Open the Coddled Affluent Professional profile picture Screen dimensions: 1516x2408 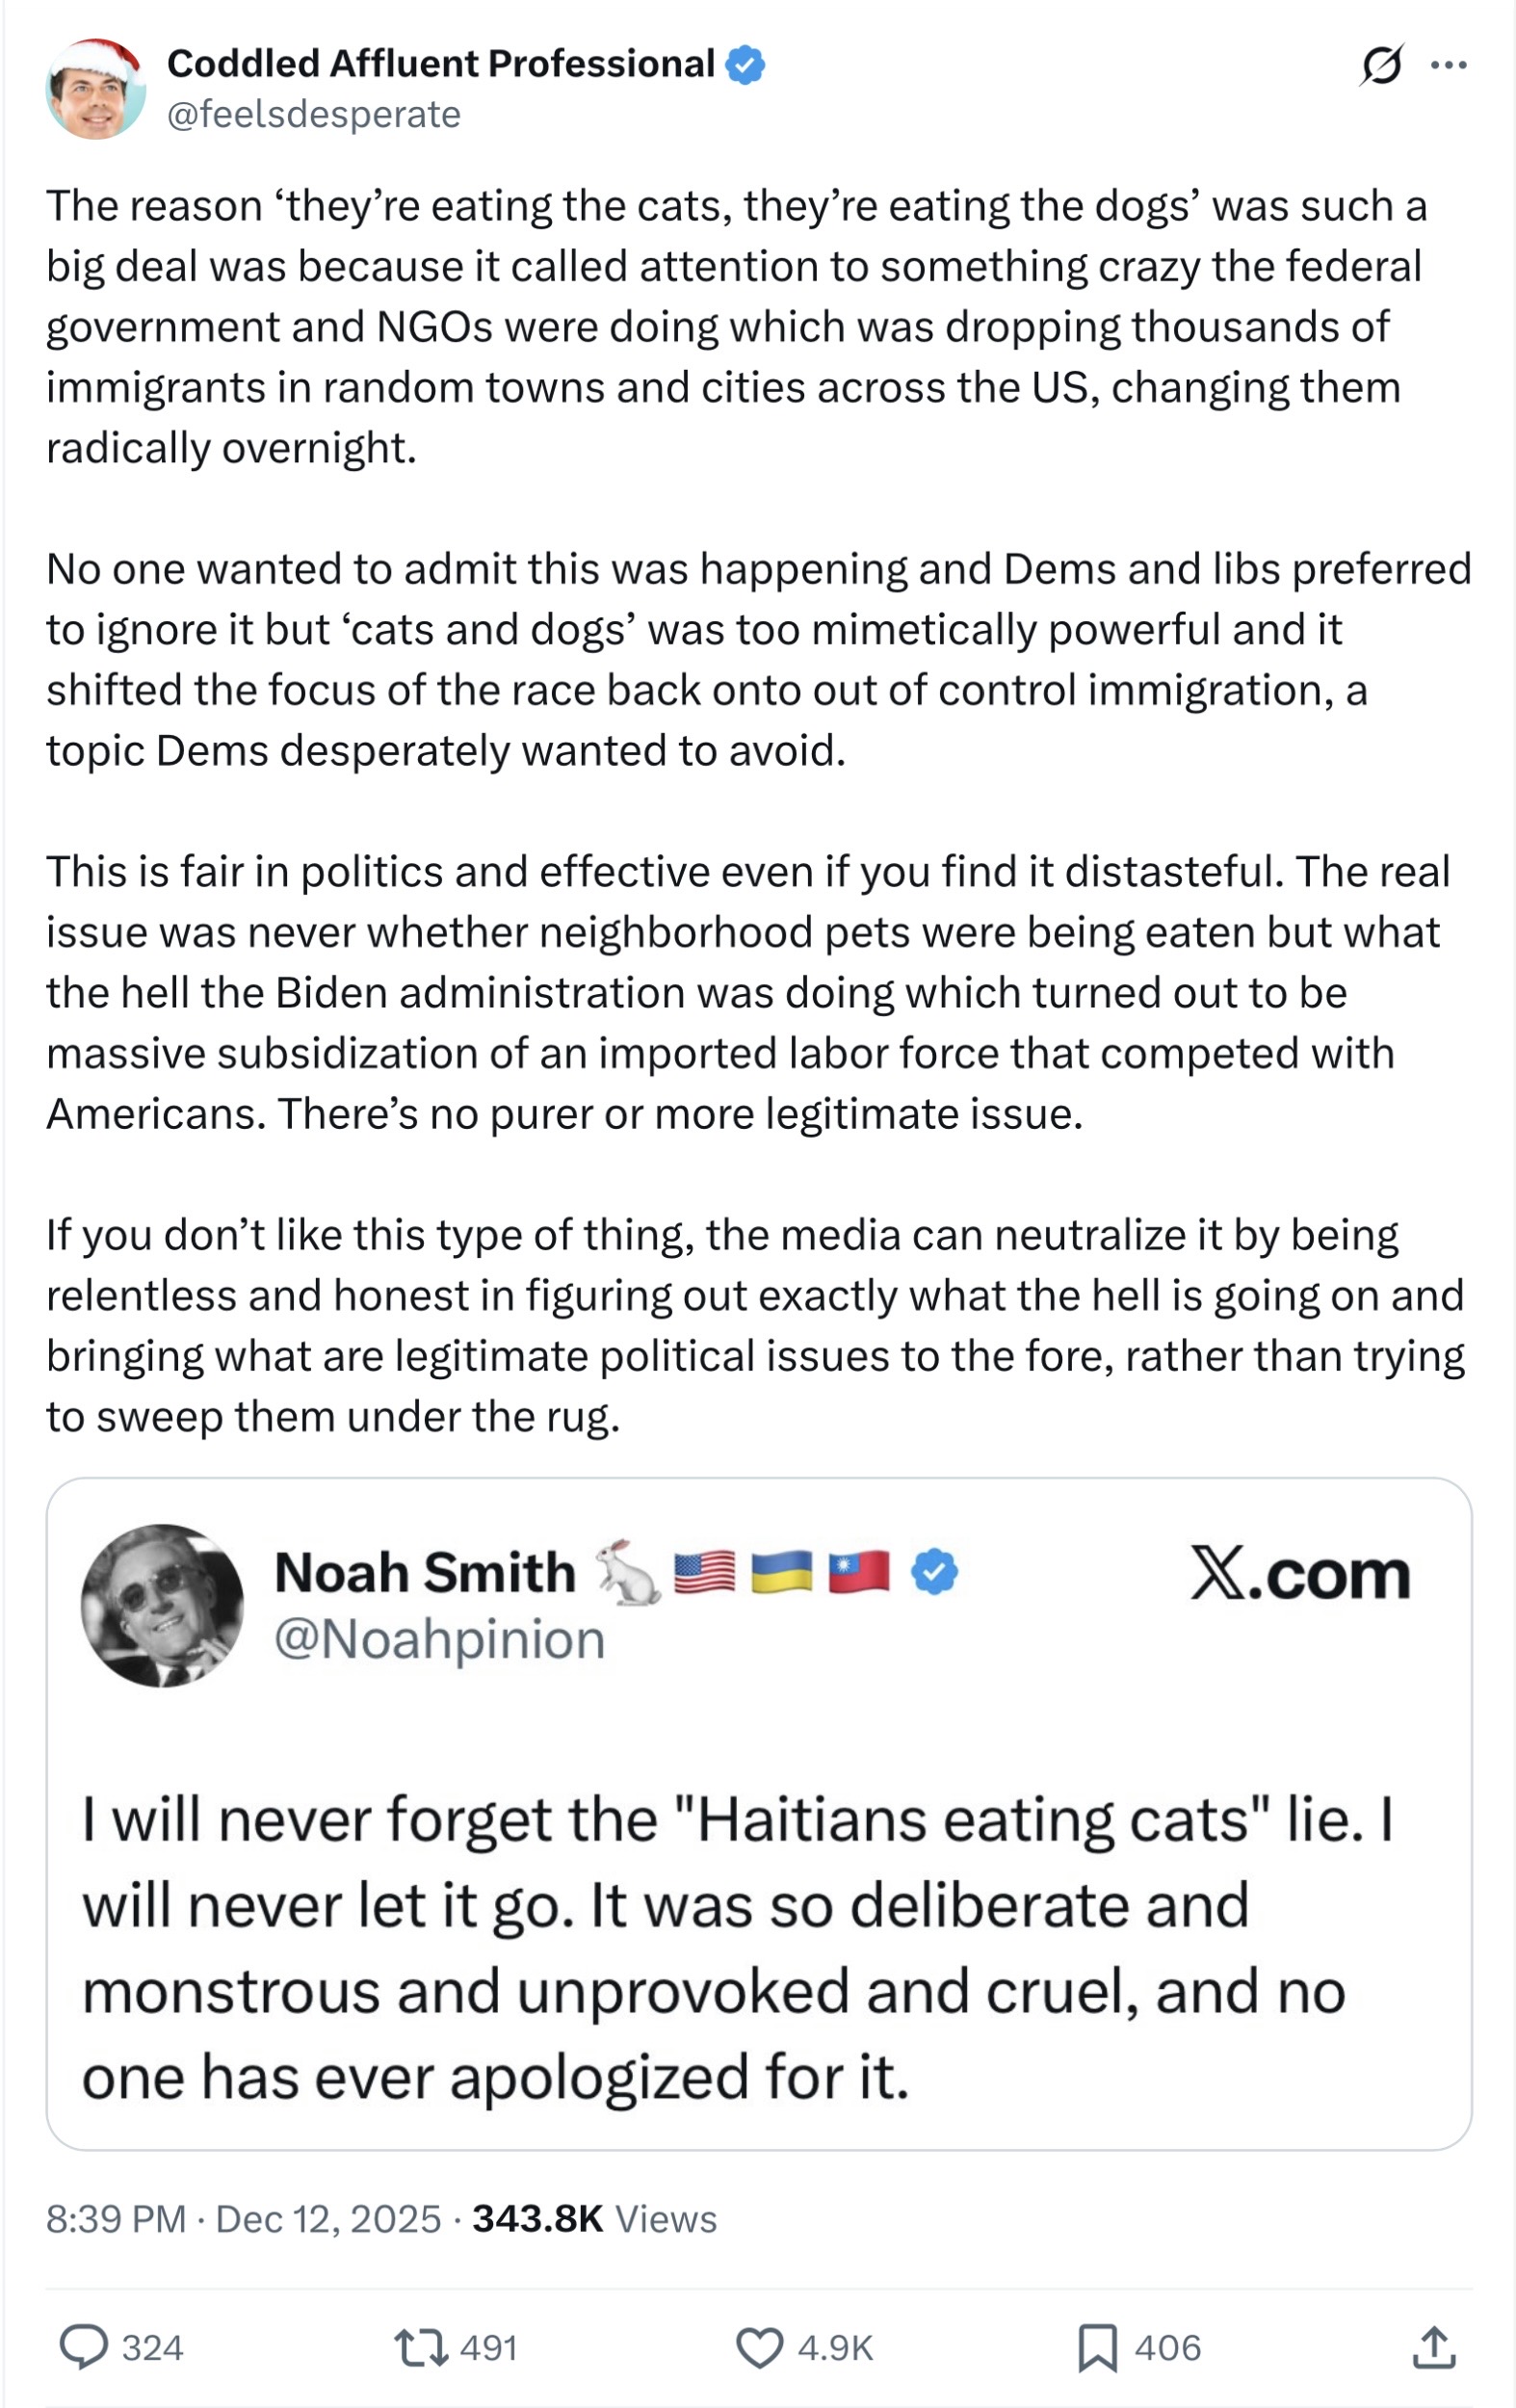[96, 90]
